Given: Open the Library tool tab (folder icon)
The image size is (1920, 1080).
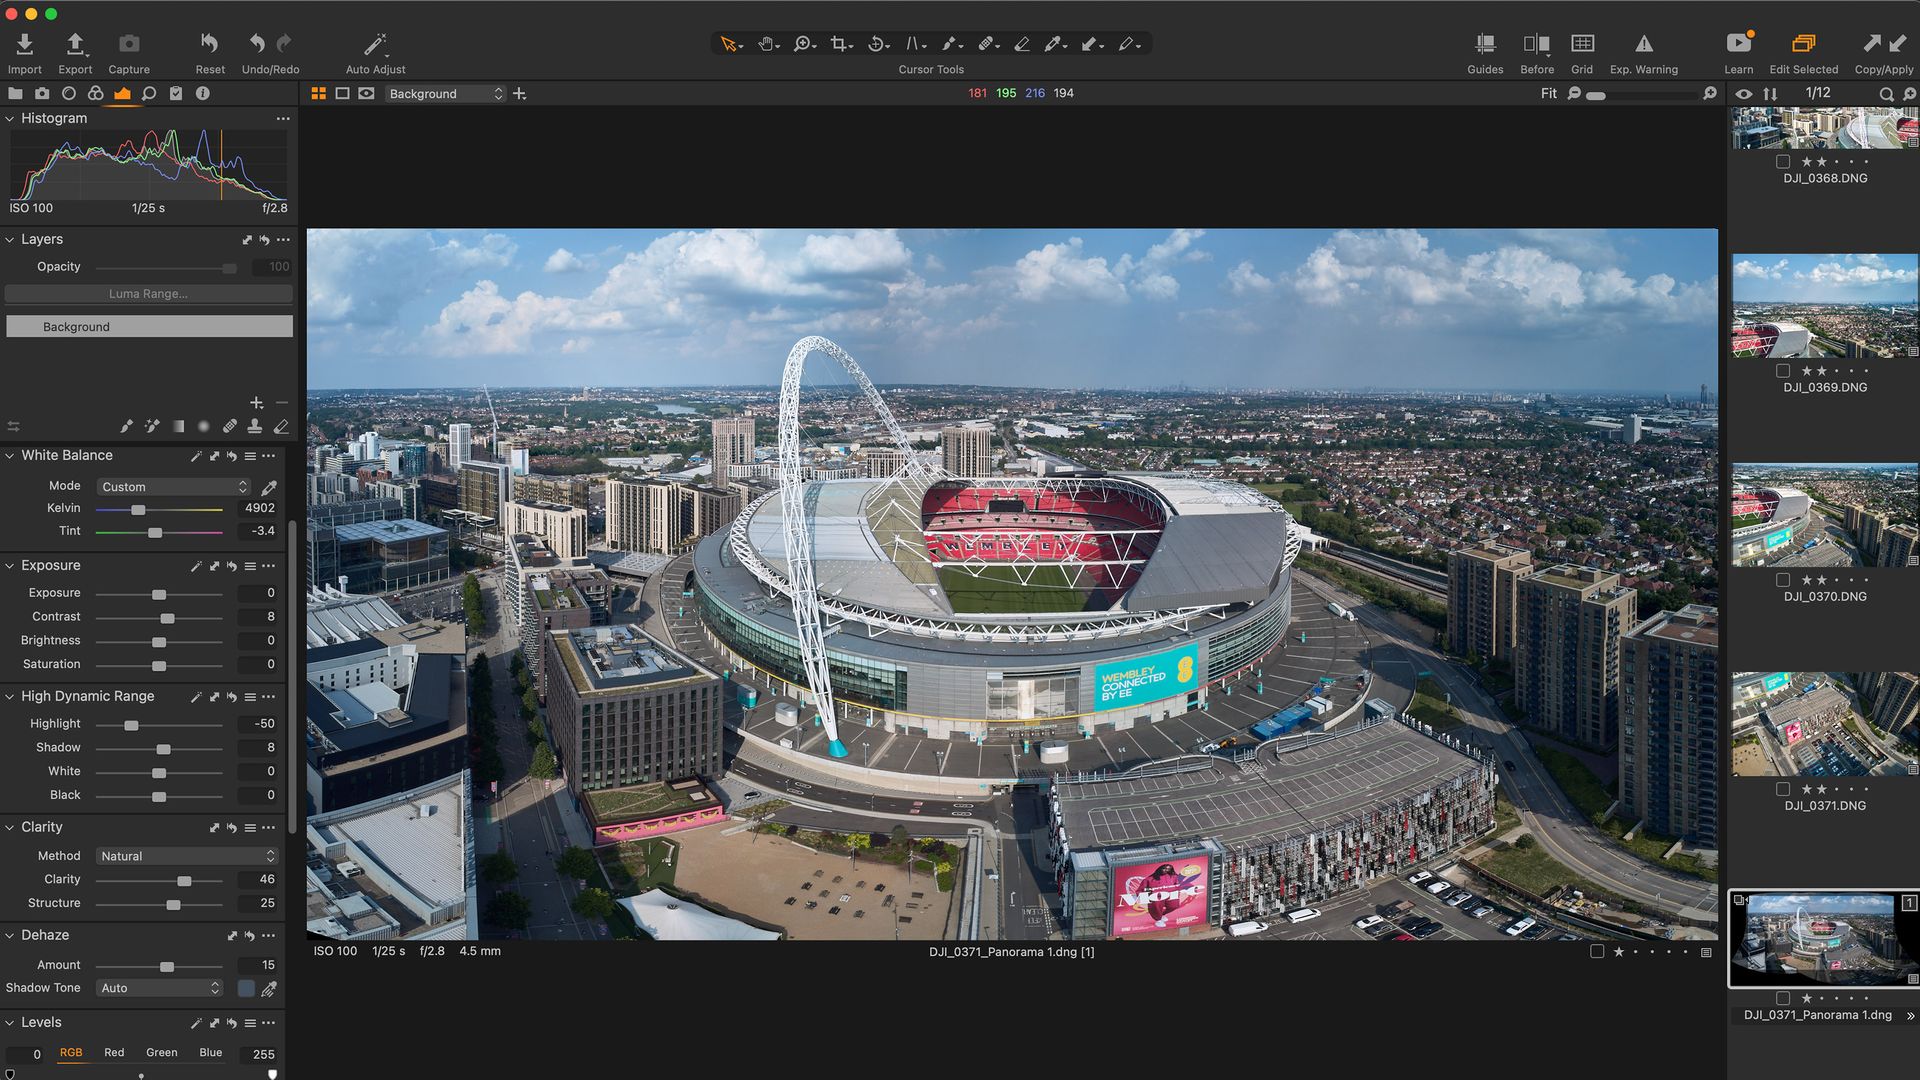Looking at the screenshot, I should [x=15, y=93].
